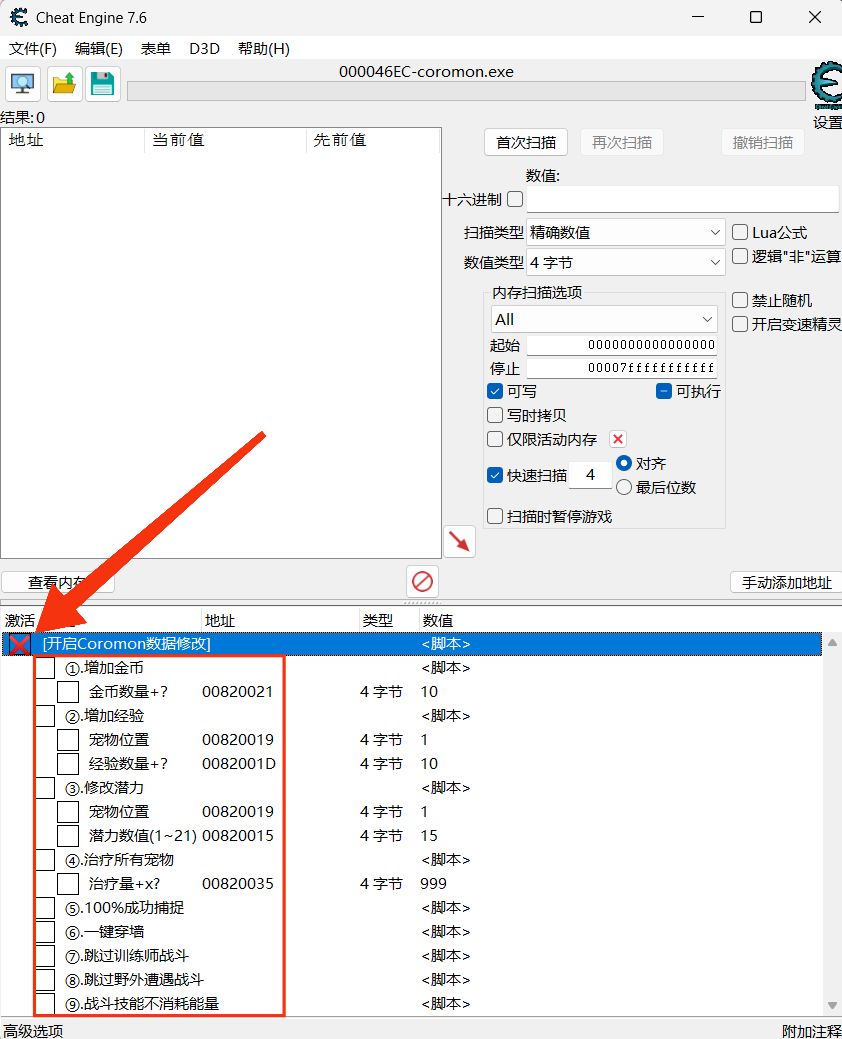
Task: Enable 扫描时暂停游戏 checkbox
Action: 495,516
